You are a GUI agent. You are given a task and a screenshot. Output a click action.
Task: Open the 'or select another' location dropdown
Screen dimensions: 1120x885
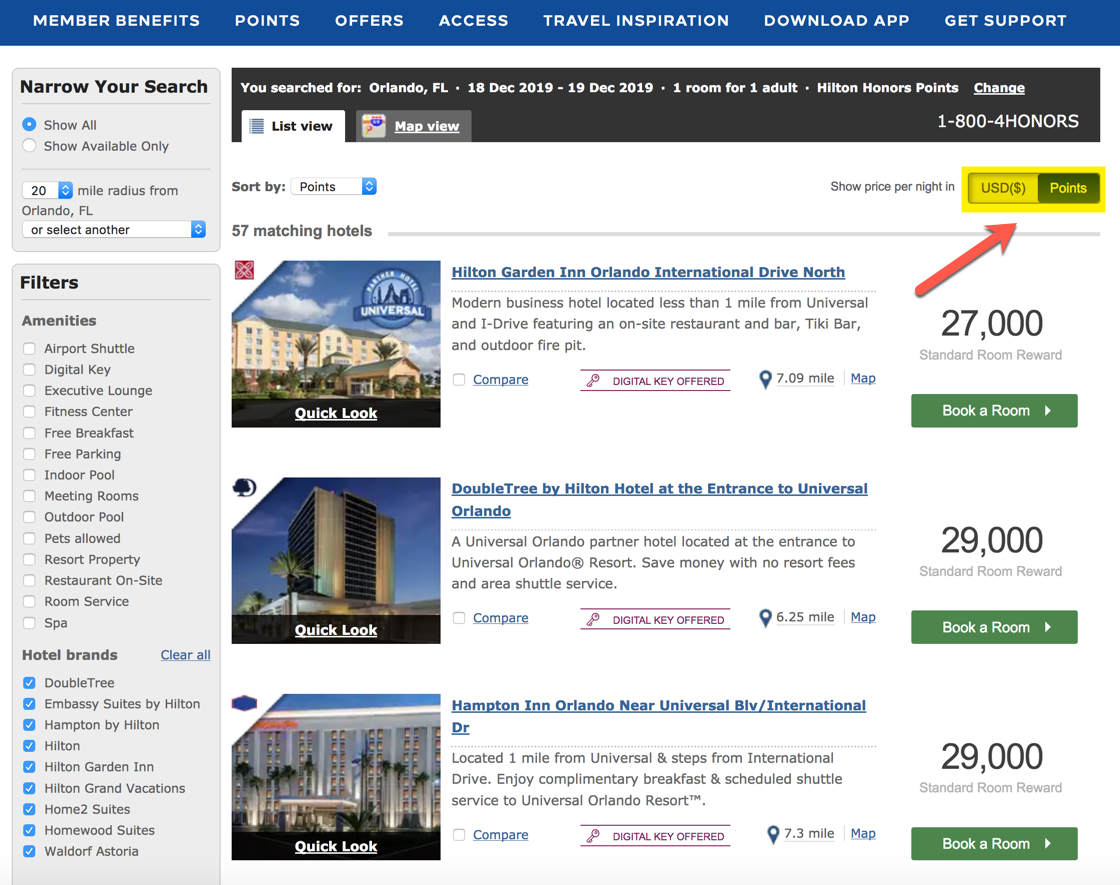click(x=114, y=229)
